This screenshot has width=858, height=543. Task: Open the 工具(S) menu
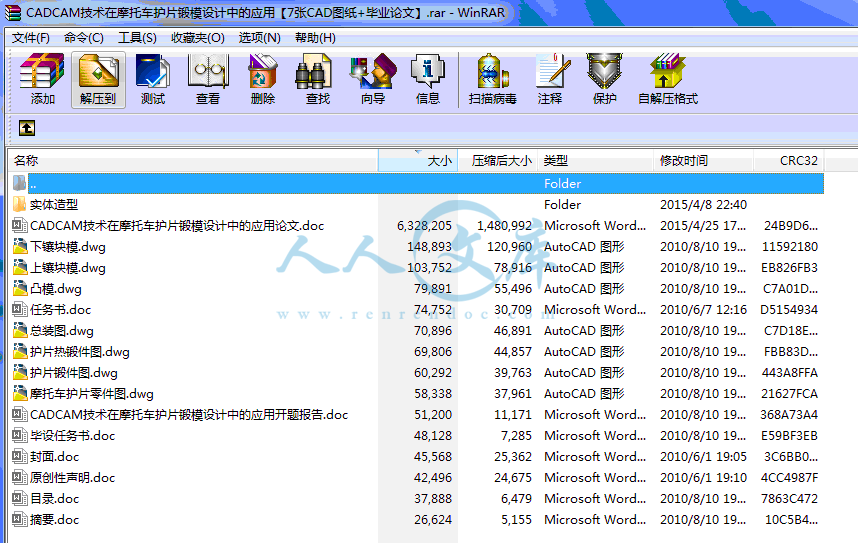(x=137, y=38)
